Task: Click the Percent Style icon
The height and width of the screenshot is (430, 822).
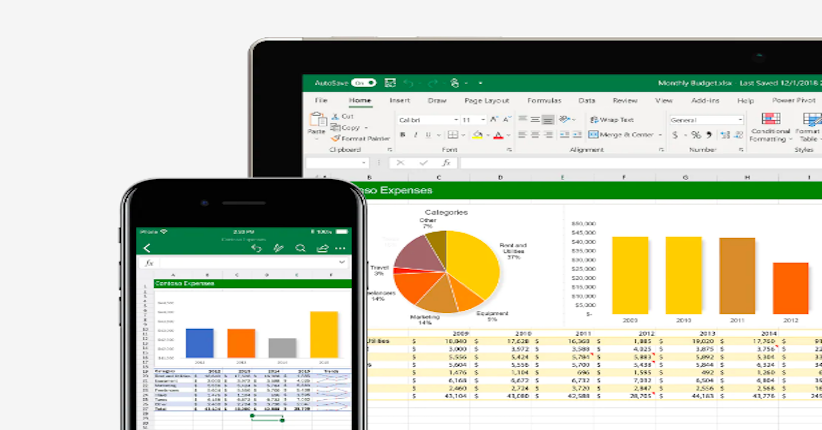Action: (x=696, y=135)
